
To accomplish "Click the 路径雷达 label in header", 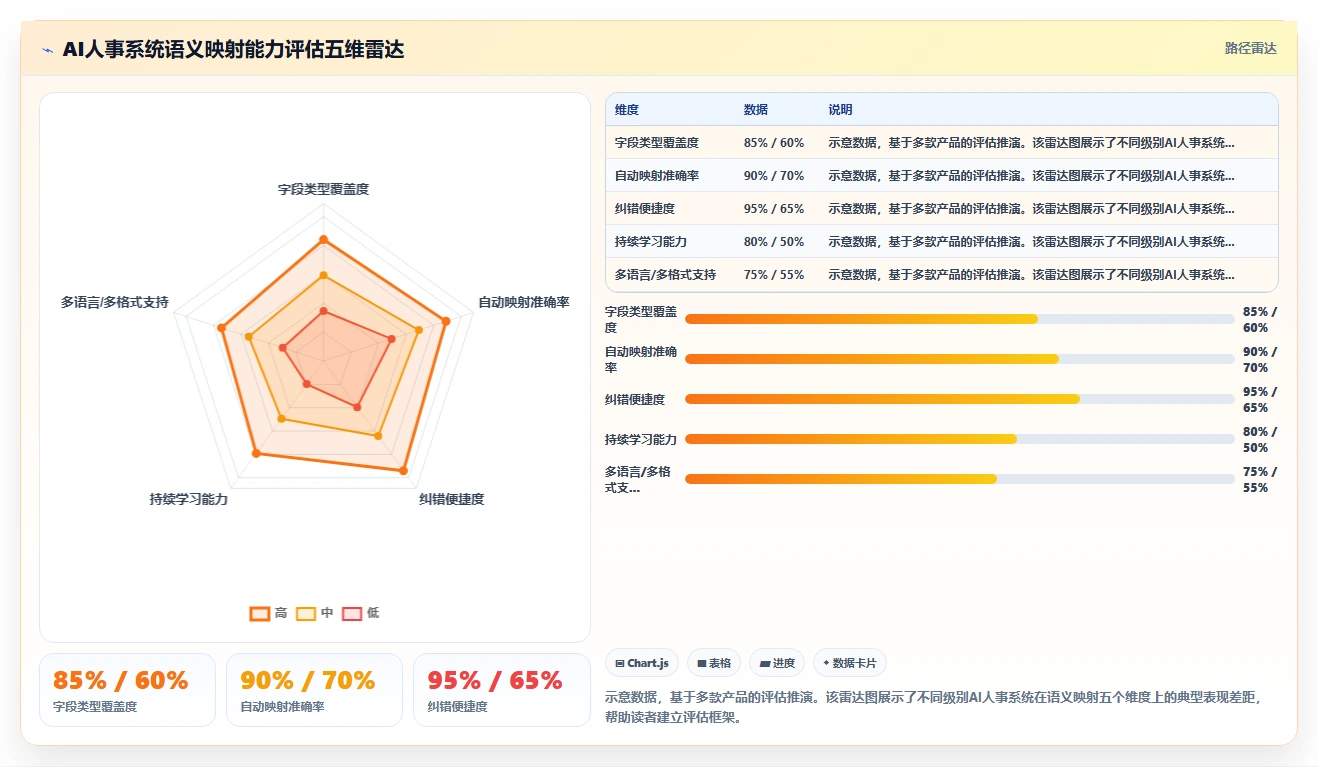I will coord(1250,48).
